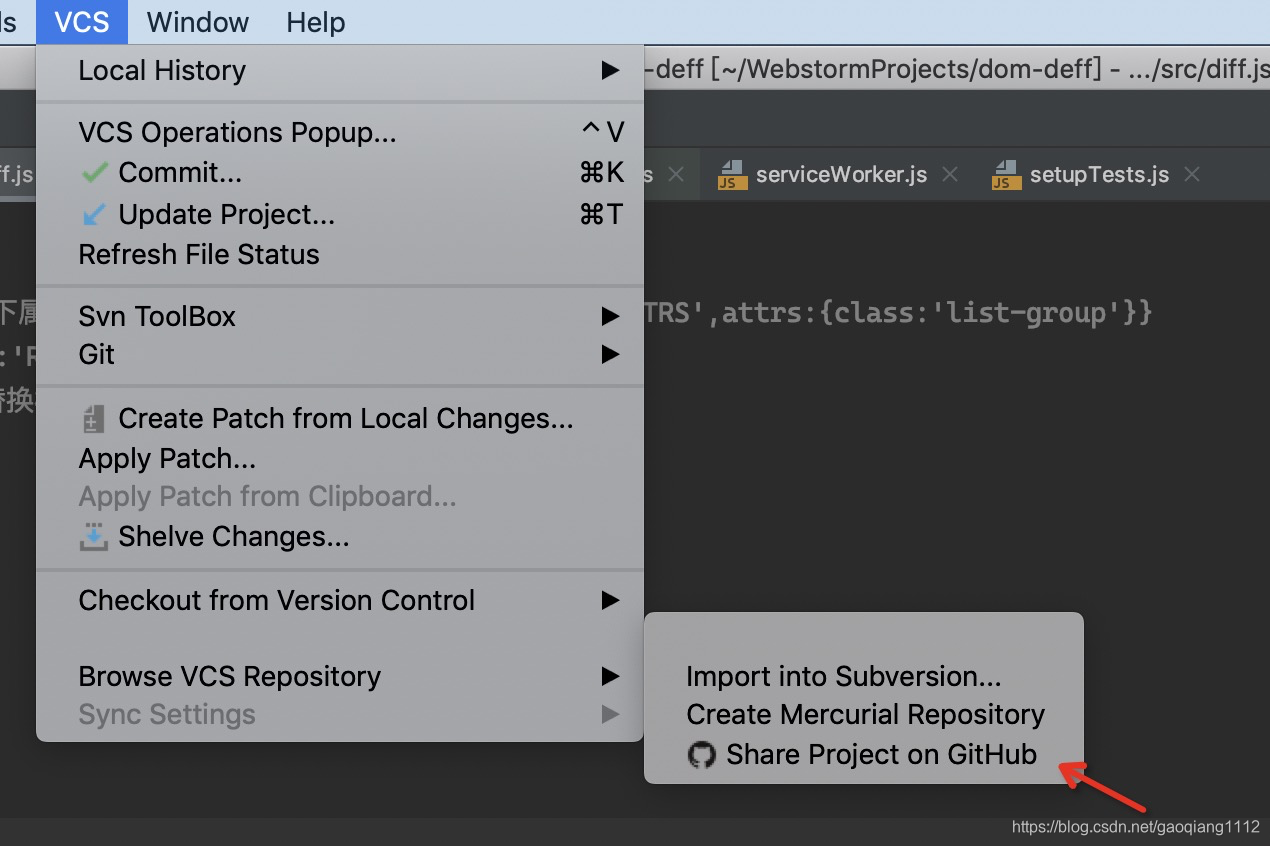Click the blue arrow Update Project icon
This screenshot has height=846, width=1270.
tap(94, 214)
